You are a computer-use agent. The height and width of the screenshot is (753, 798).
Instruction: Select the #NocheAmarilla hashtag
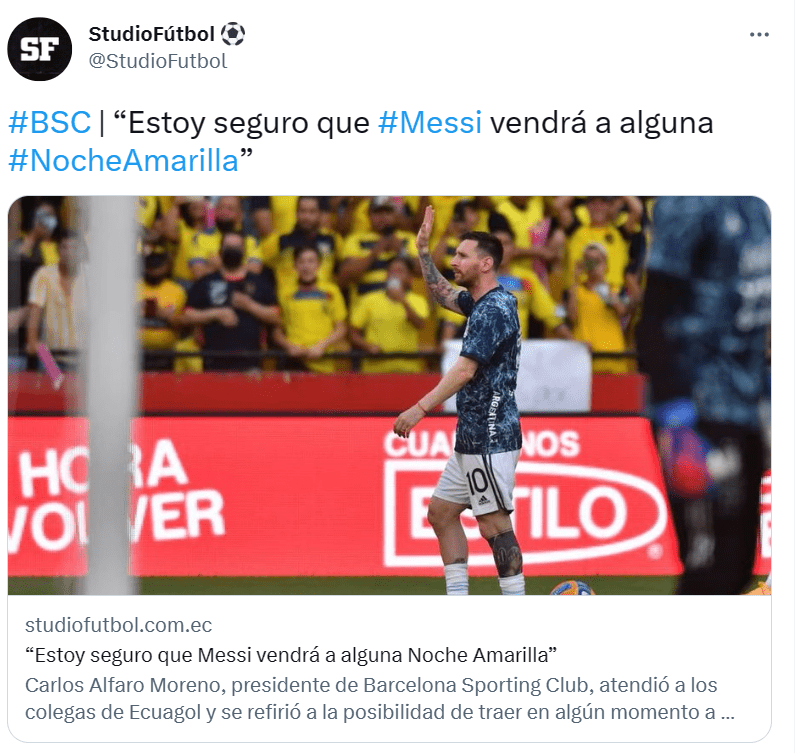124,161
